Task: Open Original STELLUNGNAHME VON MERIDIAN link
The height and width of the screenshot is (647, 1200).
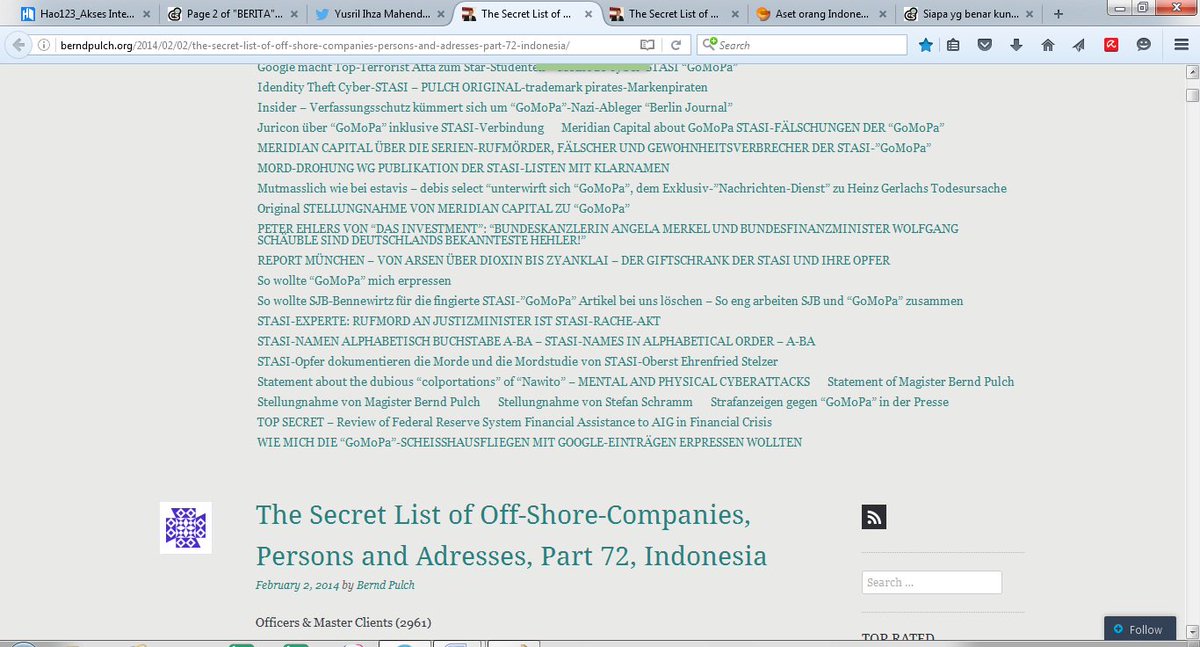Action: click(x=443, y=208)
